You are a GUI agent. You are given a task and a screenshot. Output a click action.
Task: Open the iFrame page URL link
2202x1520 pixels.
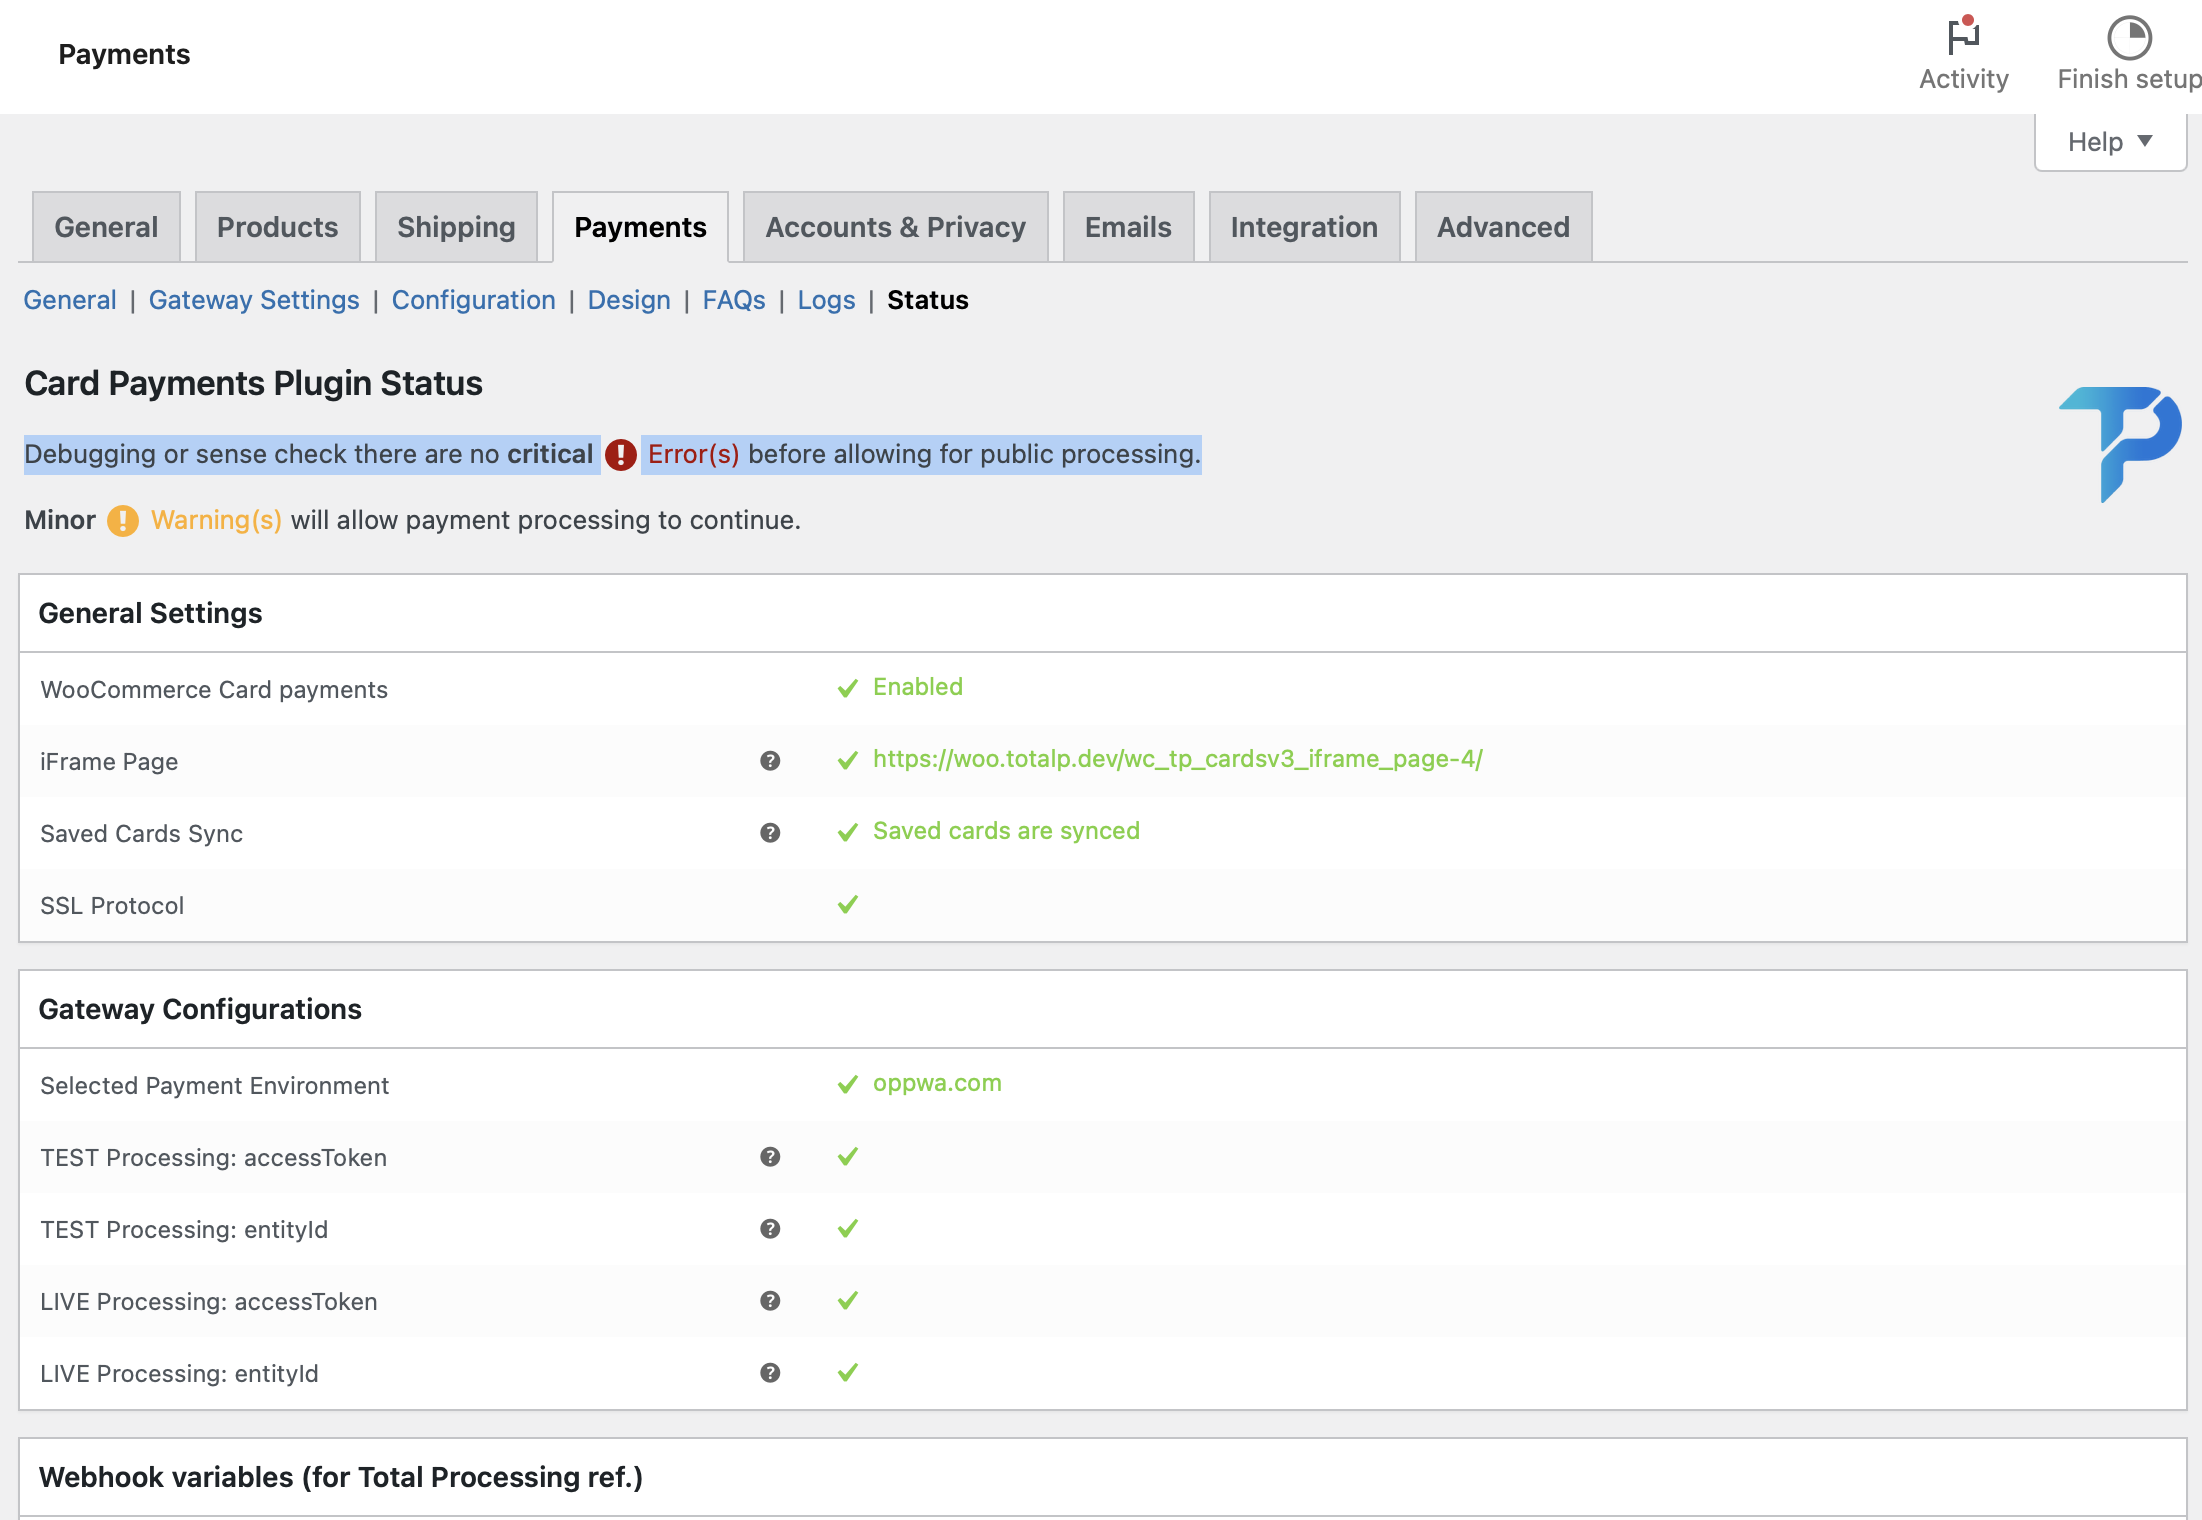tap(1177, 759)
